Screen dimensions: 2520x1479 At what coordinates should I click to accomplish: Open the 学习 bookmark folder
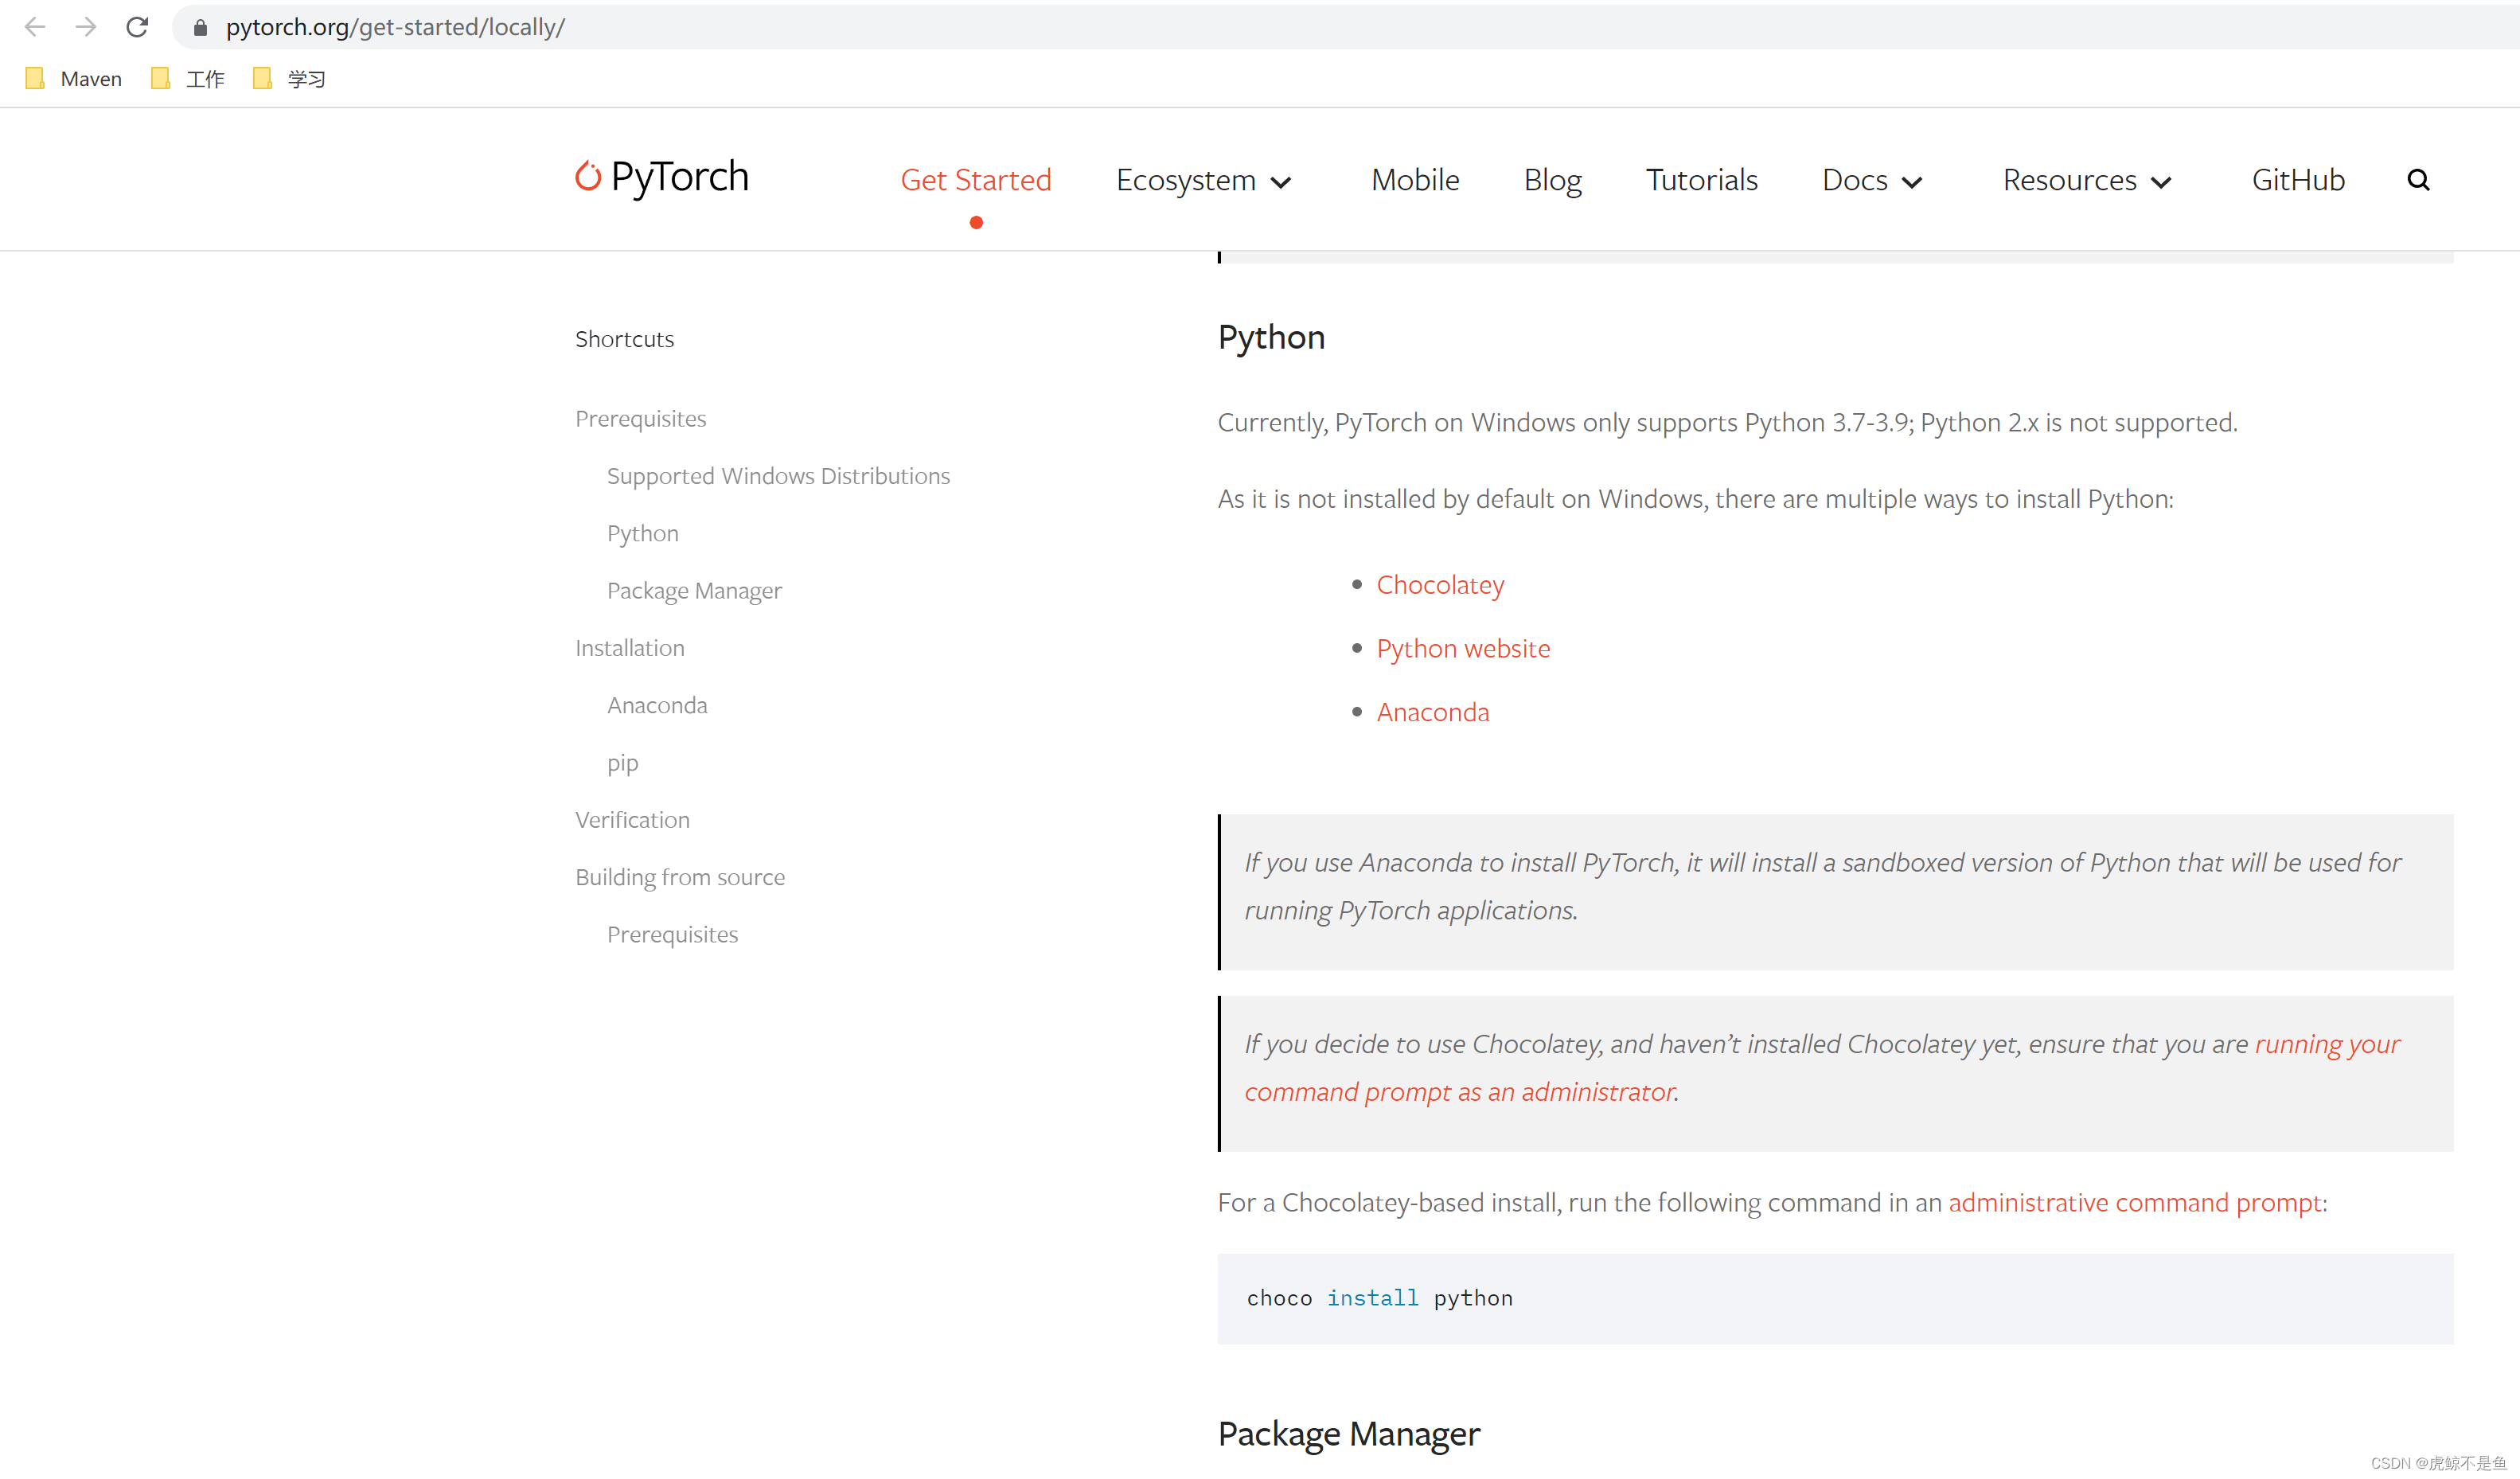click(x=290, y=79)
